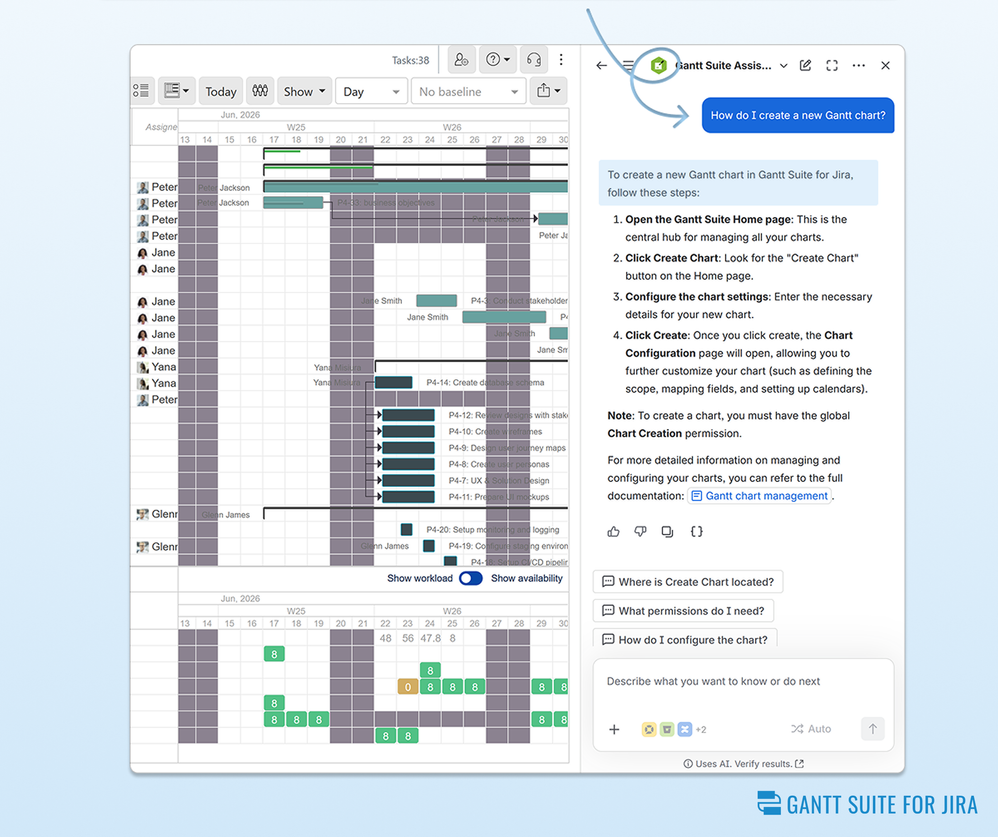Click the 47.8 workload total value
This screenshot has height=837, width=998.
click(x=430, y=638)
